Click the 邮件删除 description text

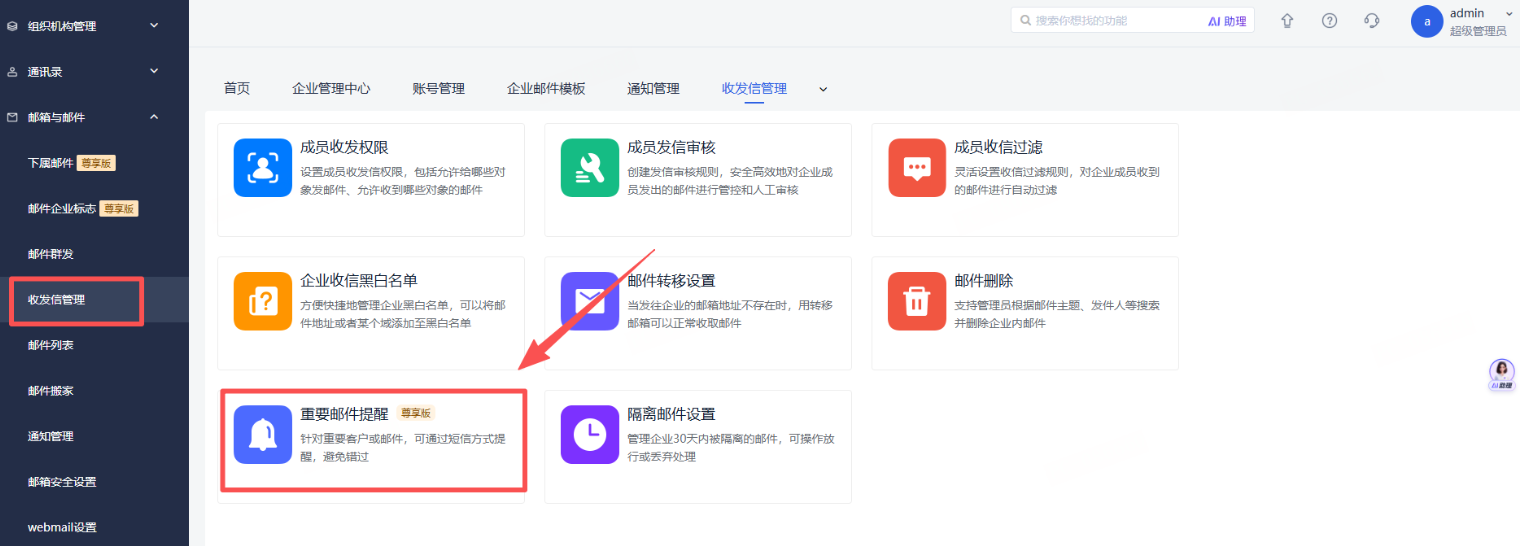(1057, 314)
